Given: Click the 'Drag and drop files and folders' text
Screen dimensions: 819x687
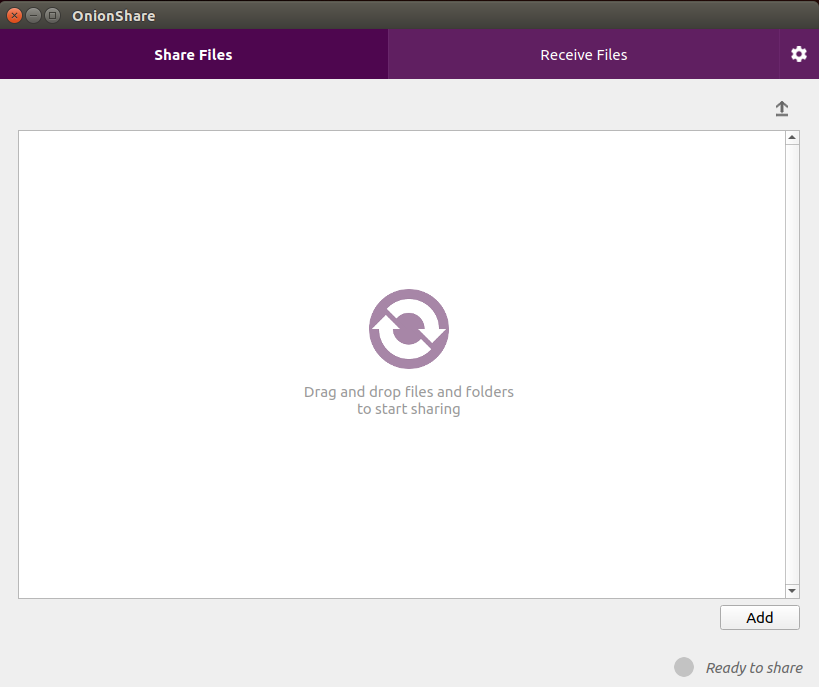Looking at the screenshot, I should [x=408, y=392].
